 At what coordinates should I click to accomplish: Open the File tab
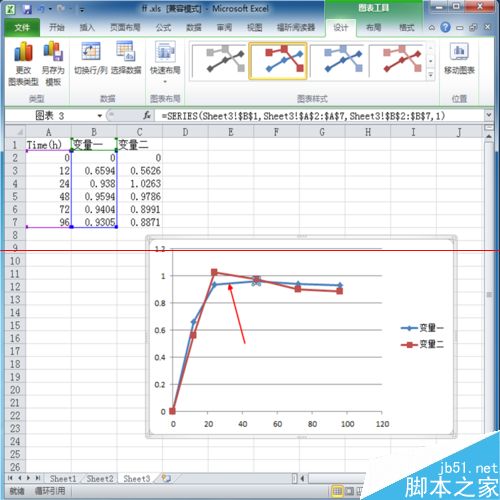[22, 27]
